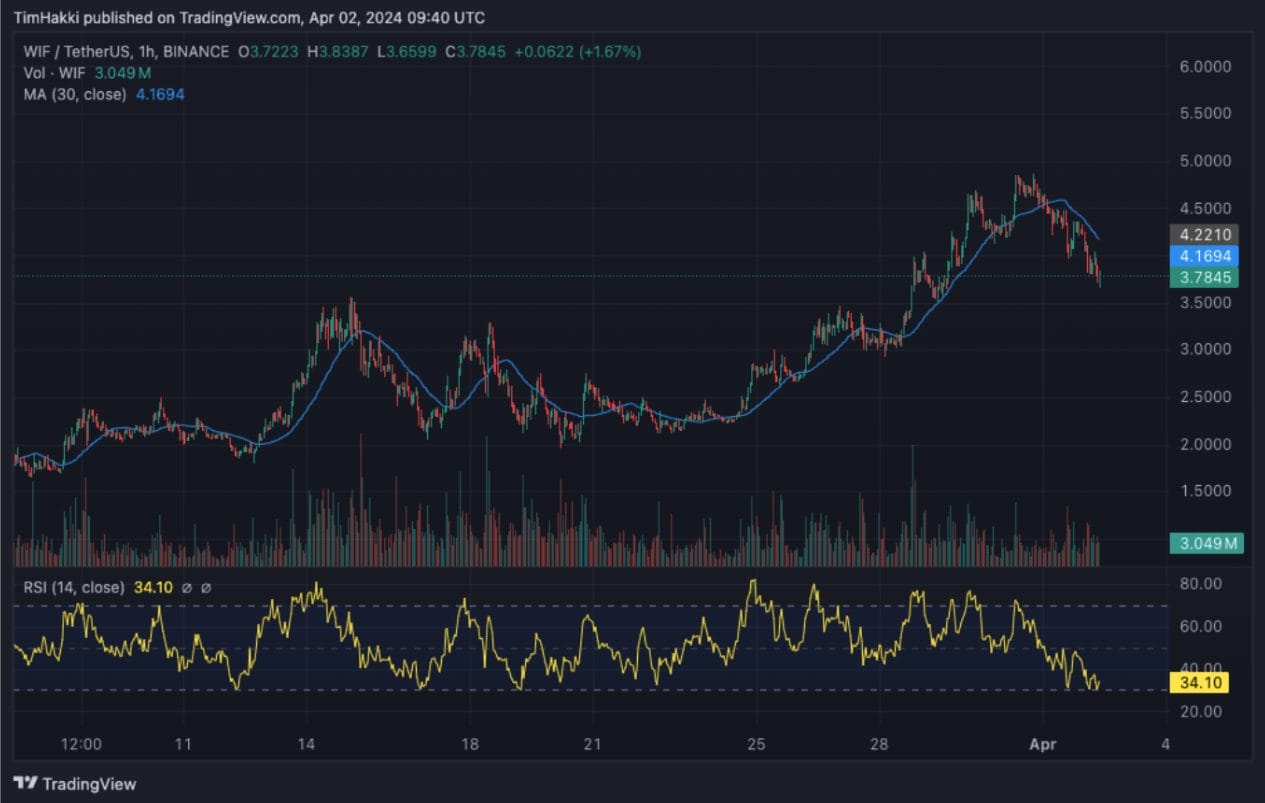Click the 80.00 RSI scale label

click(x=1198, y=583)
